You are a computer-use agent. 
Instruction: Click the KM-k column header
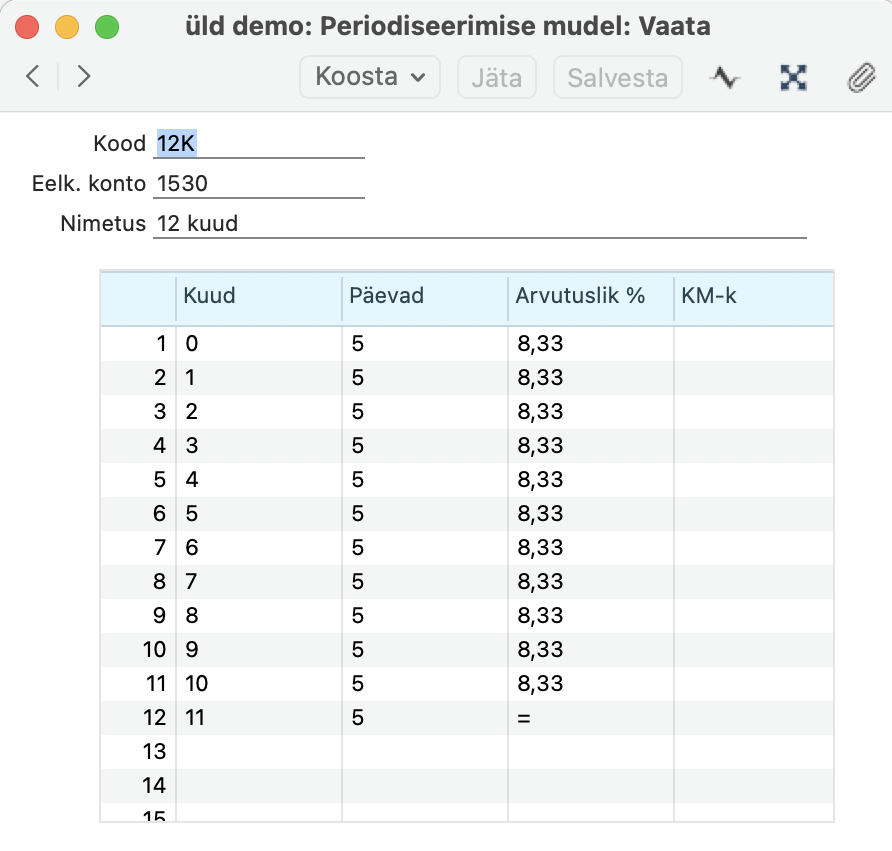pyautogui.click(x=752, y=296)
